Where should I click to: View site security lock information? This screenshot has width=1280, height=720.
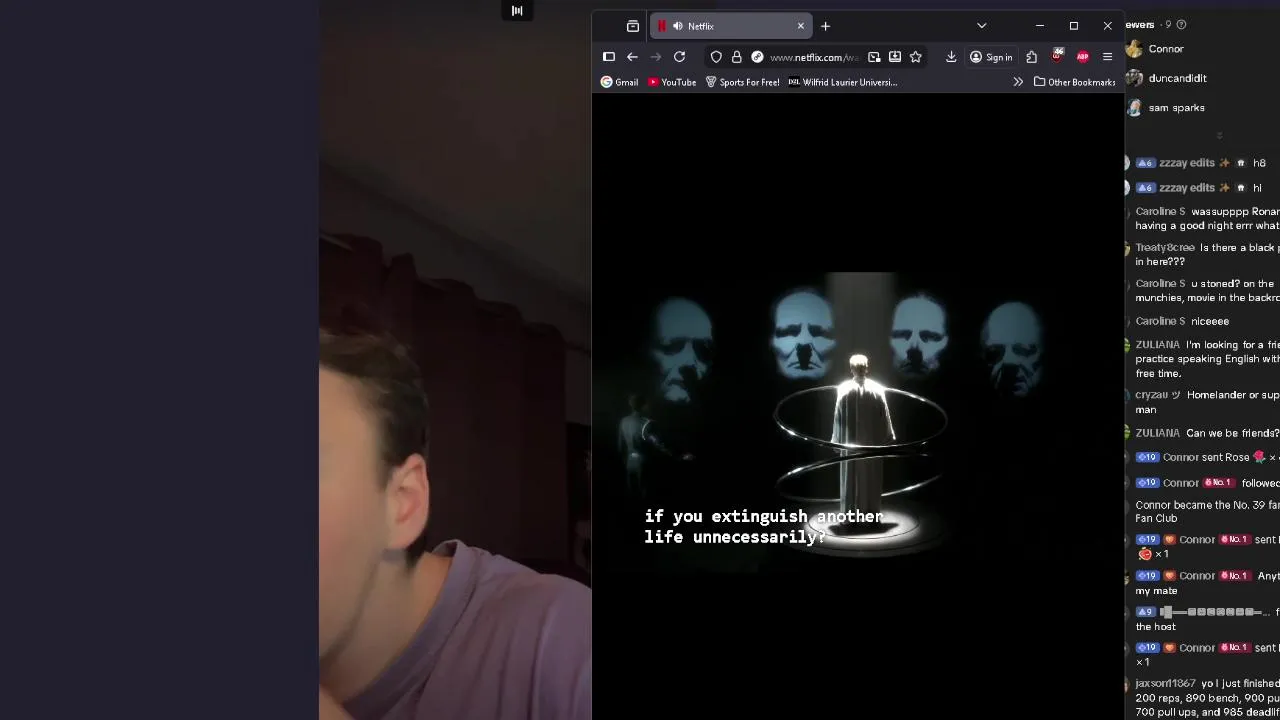tap(737, 57)
